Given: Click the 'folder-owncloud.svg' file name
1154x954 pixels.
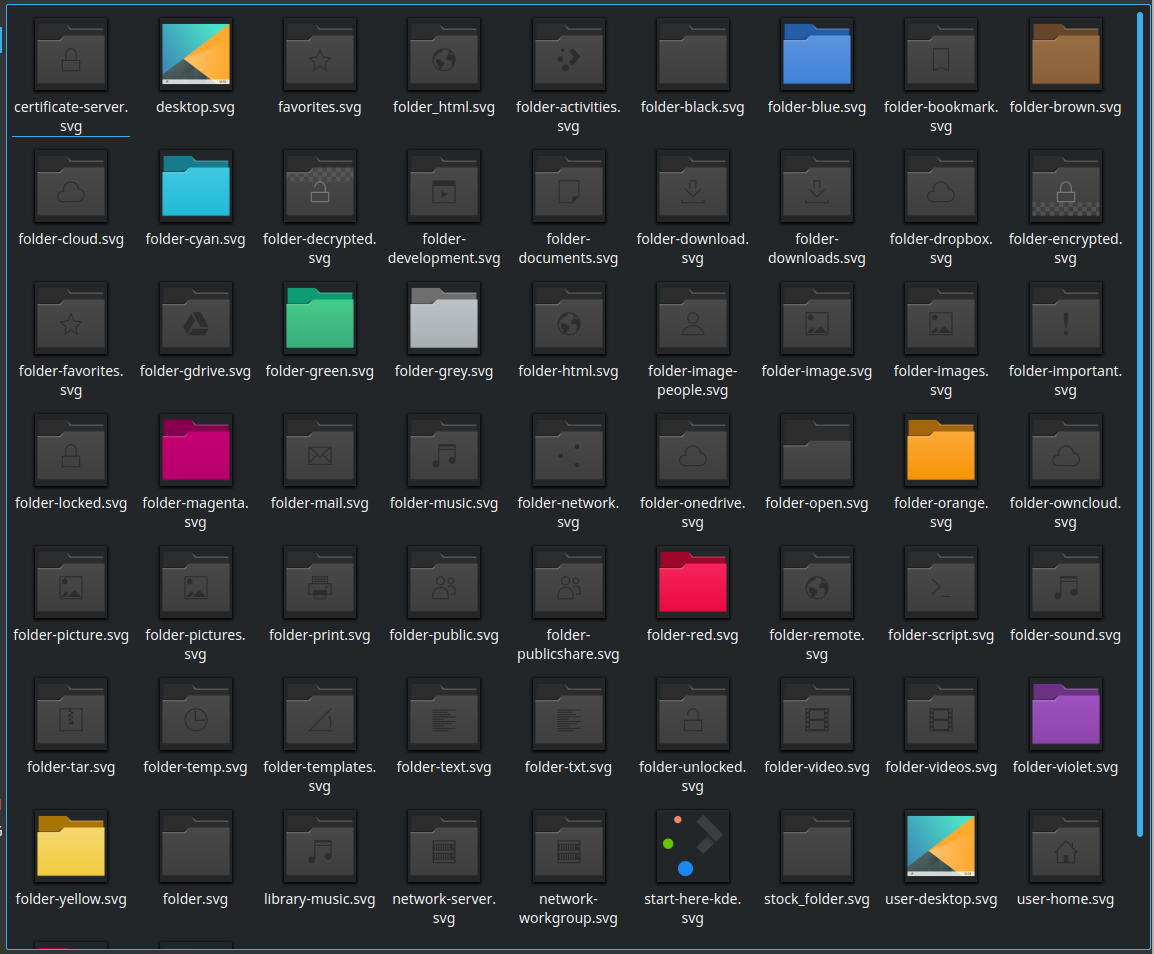Looking at the screenshot, I should (1066, 512).
